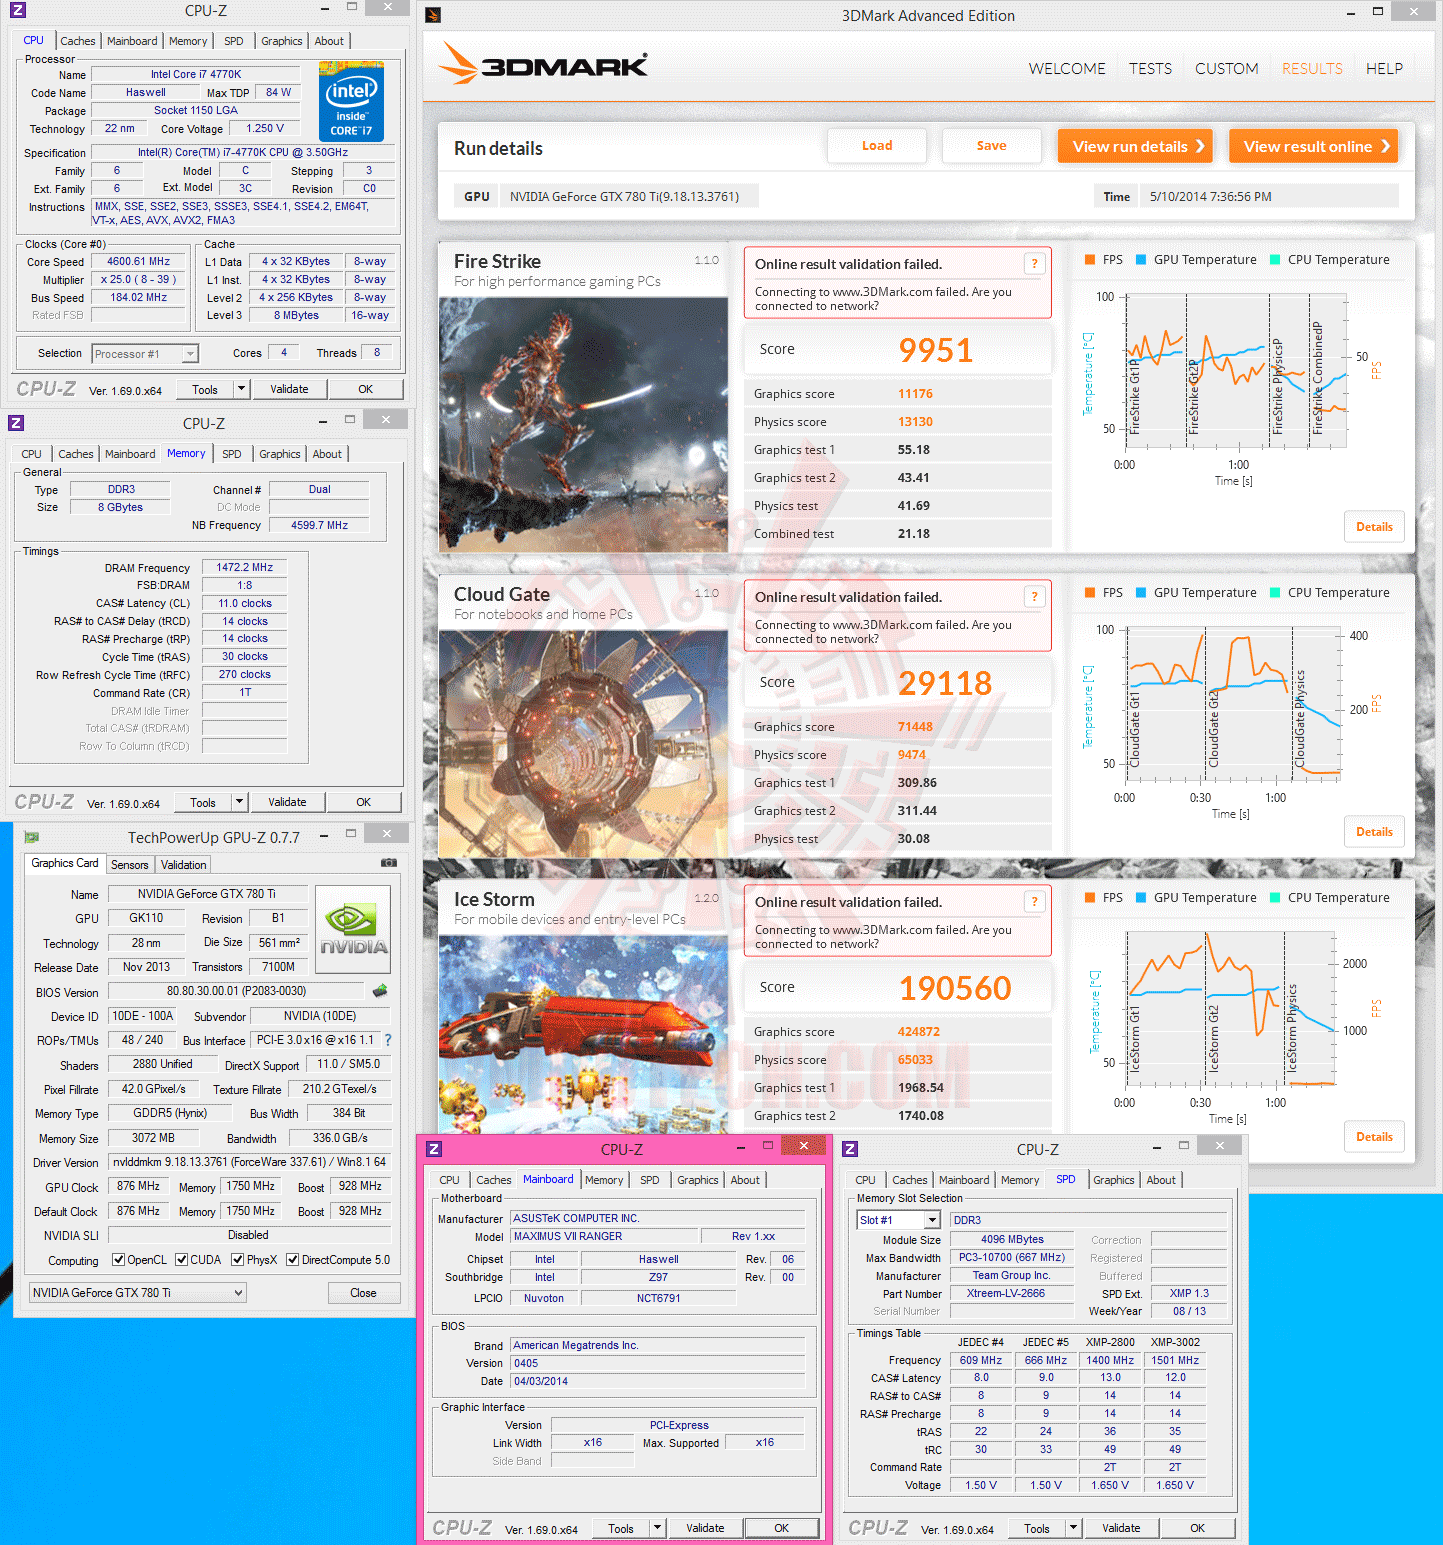Open the GPU selector dropdown in GPU-Z
1443x1545 pixels.
138,1293
